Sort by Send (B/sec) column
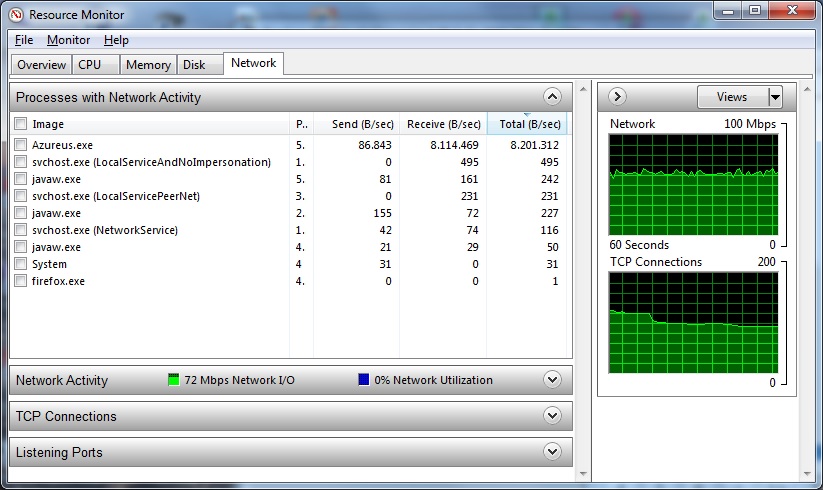The width and height of the screenshot is (823, 490). [x=356, y=124]
